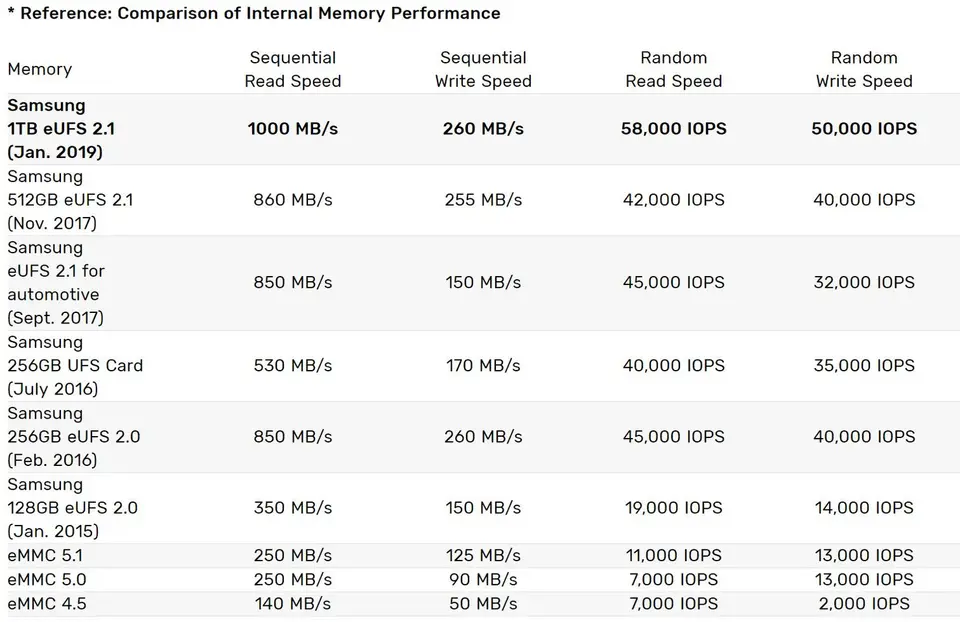Select the Samsung 256GB UFS Card label
The height and width of the screenshot is (622, 960).
[75, 366]
